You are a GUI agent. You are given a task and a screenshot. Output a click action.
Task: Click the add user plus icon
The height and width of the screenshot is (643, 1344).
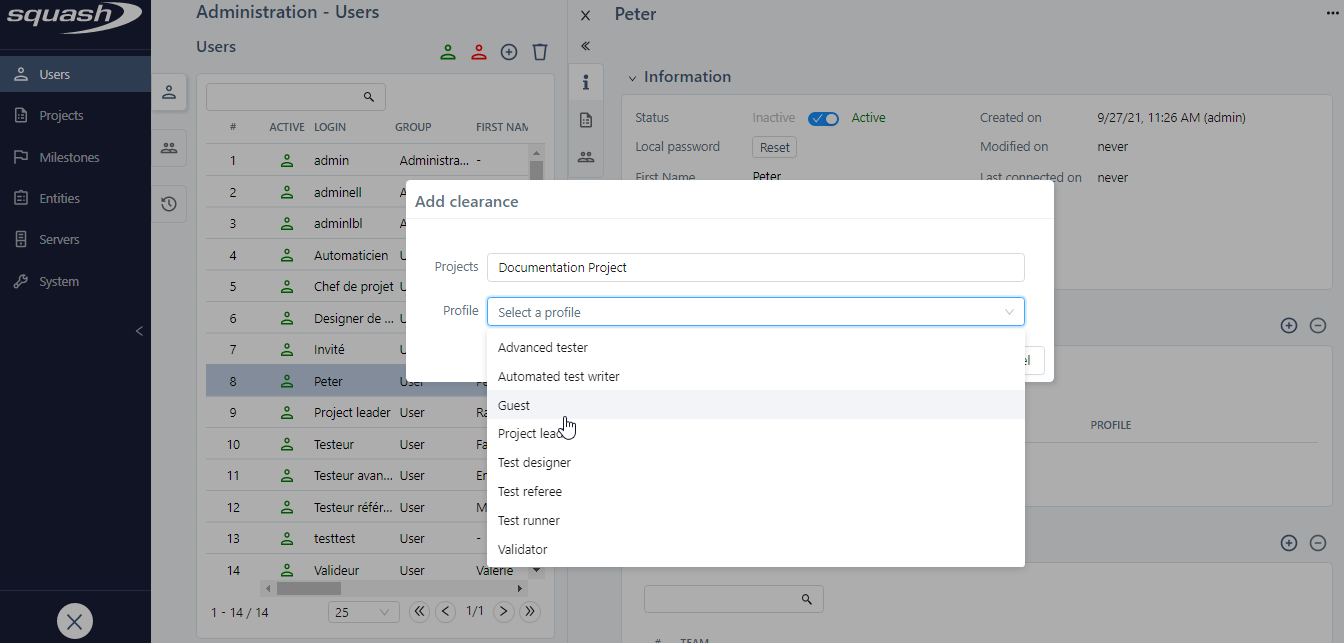509,52
